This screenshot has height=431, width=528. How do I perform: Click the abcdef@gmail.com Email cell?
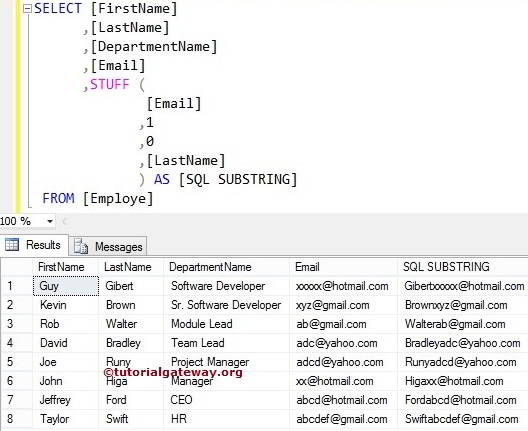(343, 419)
